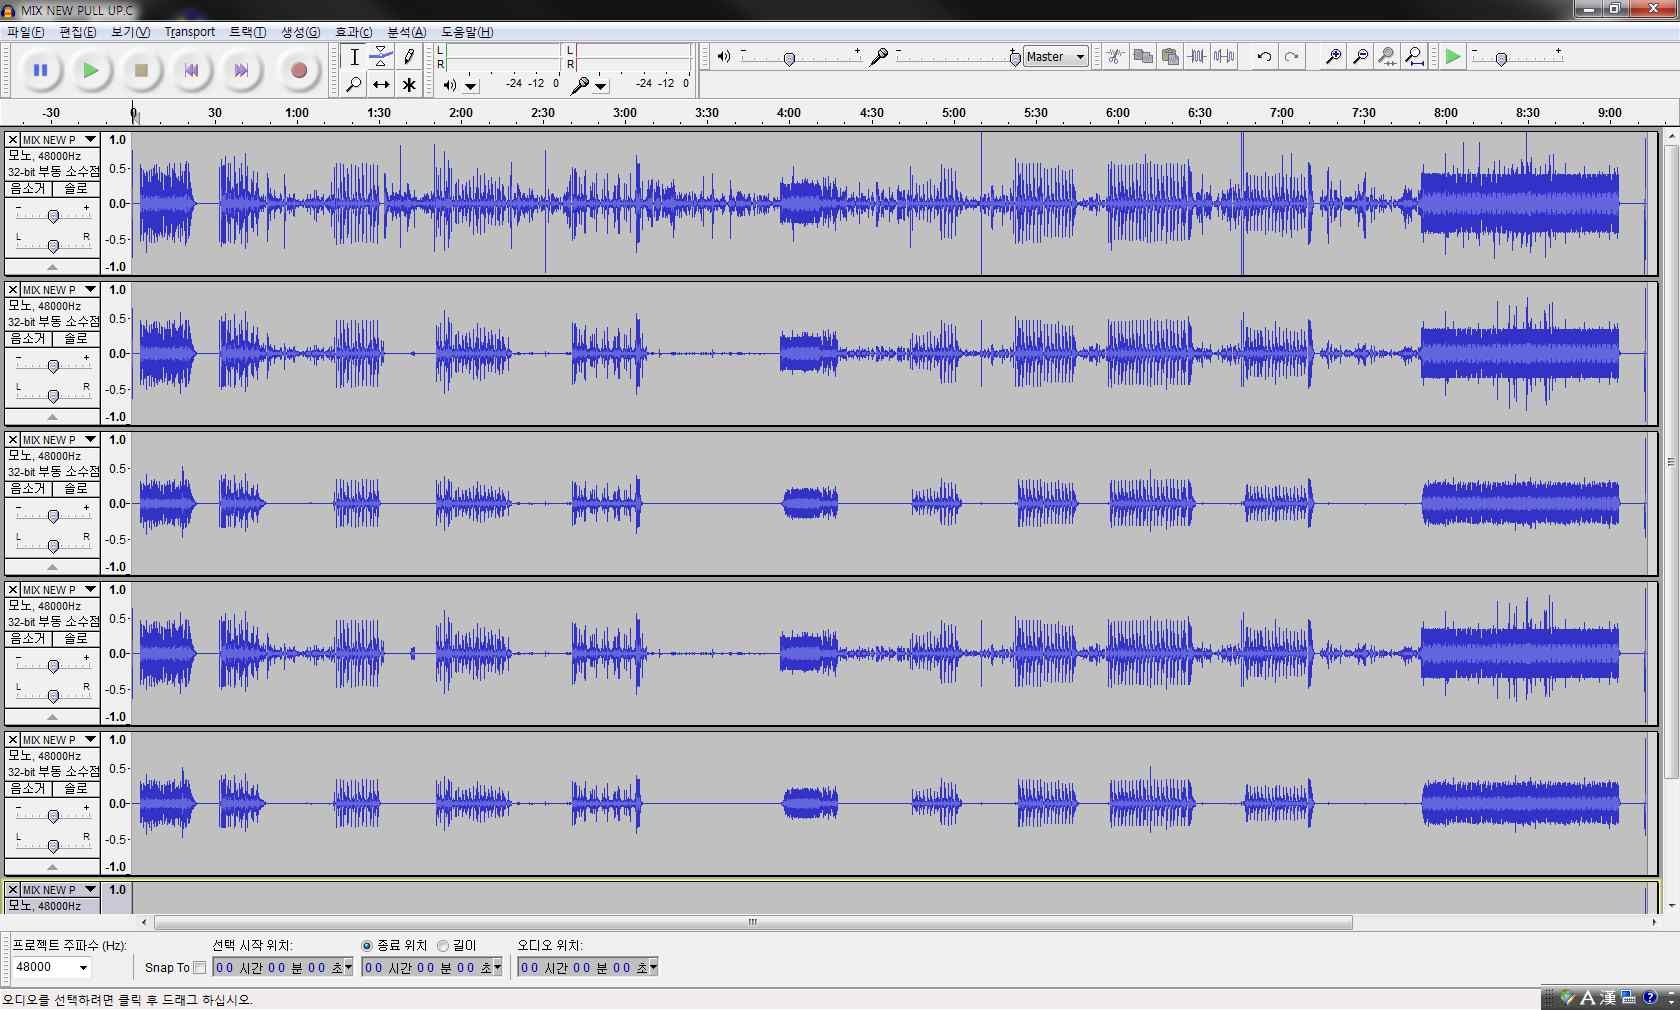Skip to start of the project
1680x1010 pixels.
[191, 70]
